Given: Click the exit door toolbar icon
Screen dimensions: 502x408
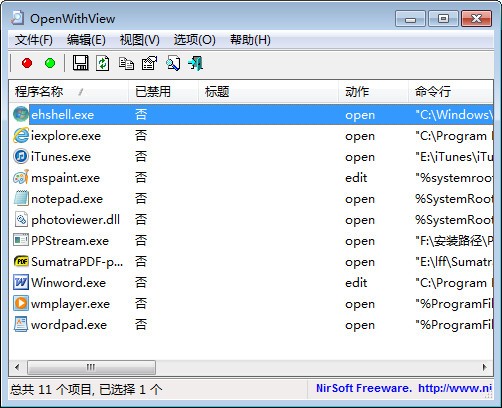Looking at the screenshot, I should [x=196, y=63].
